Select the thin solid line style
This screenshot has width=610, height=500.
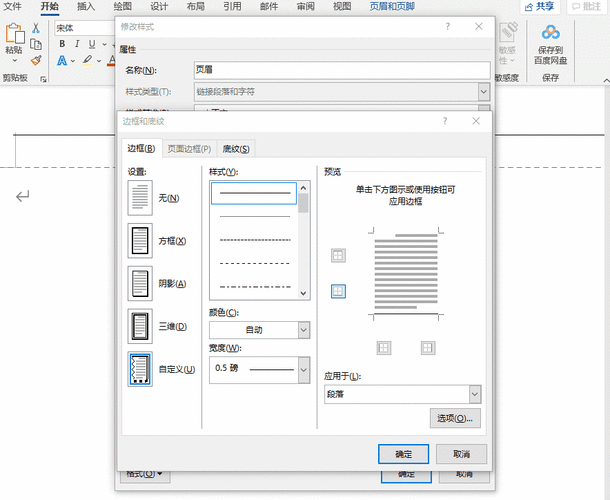click(x=255, y=216)
